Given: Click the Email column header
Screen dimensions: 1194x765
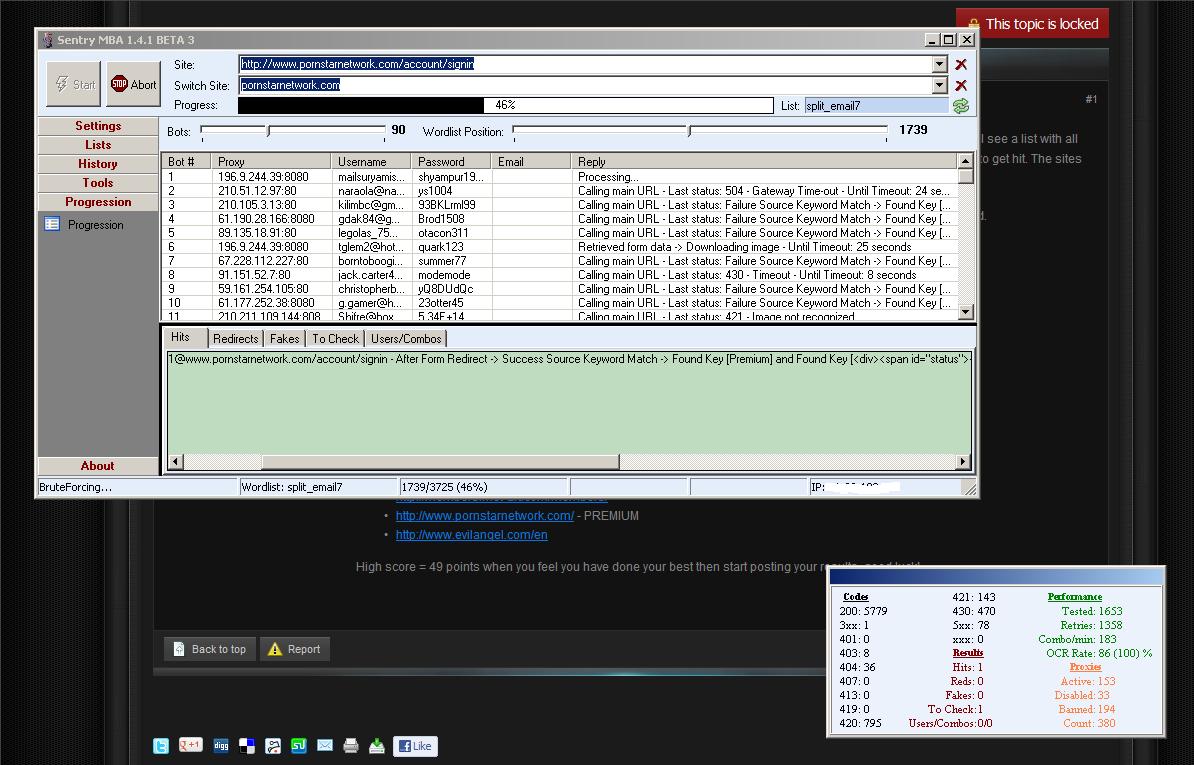Looking at the screenshot, I should coord(531,161).
